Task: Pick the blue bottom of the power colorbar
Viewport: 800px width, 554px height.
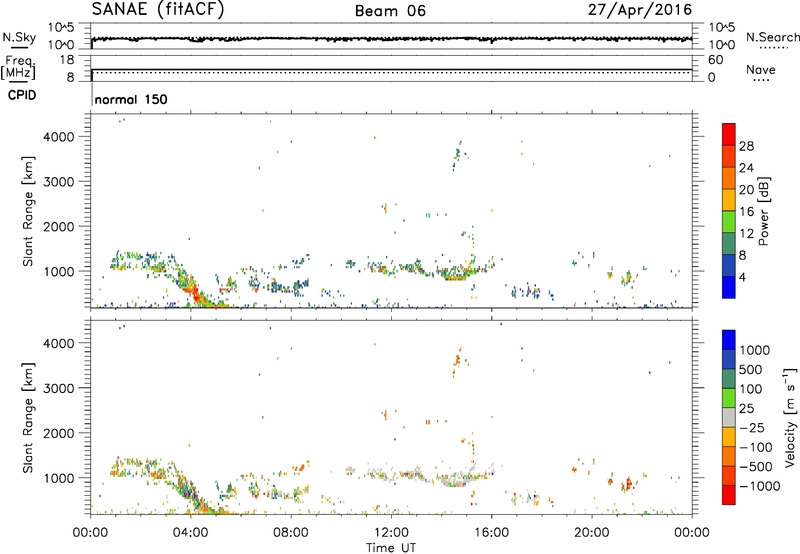Action: click(x=729, y=288)
